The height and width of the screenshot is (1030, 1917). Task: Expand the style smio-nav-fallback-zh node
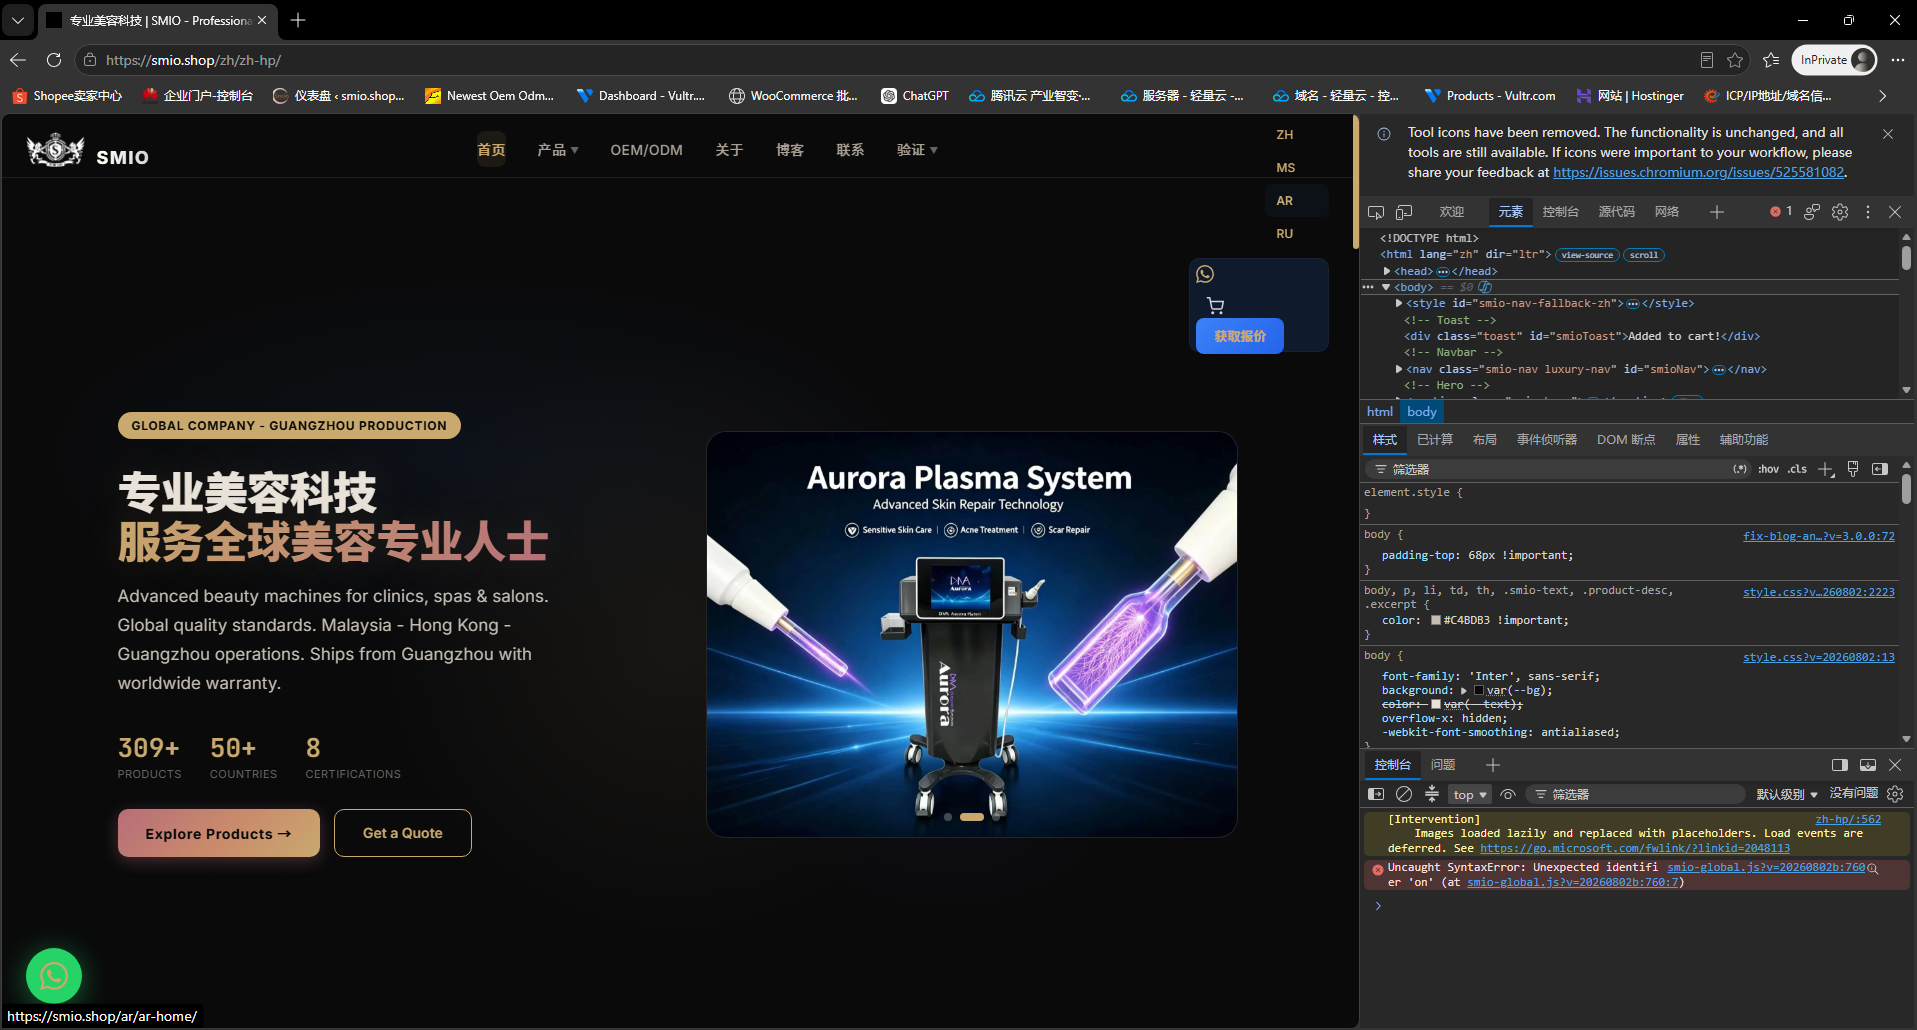(1399, 303)
